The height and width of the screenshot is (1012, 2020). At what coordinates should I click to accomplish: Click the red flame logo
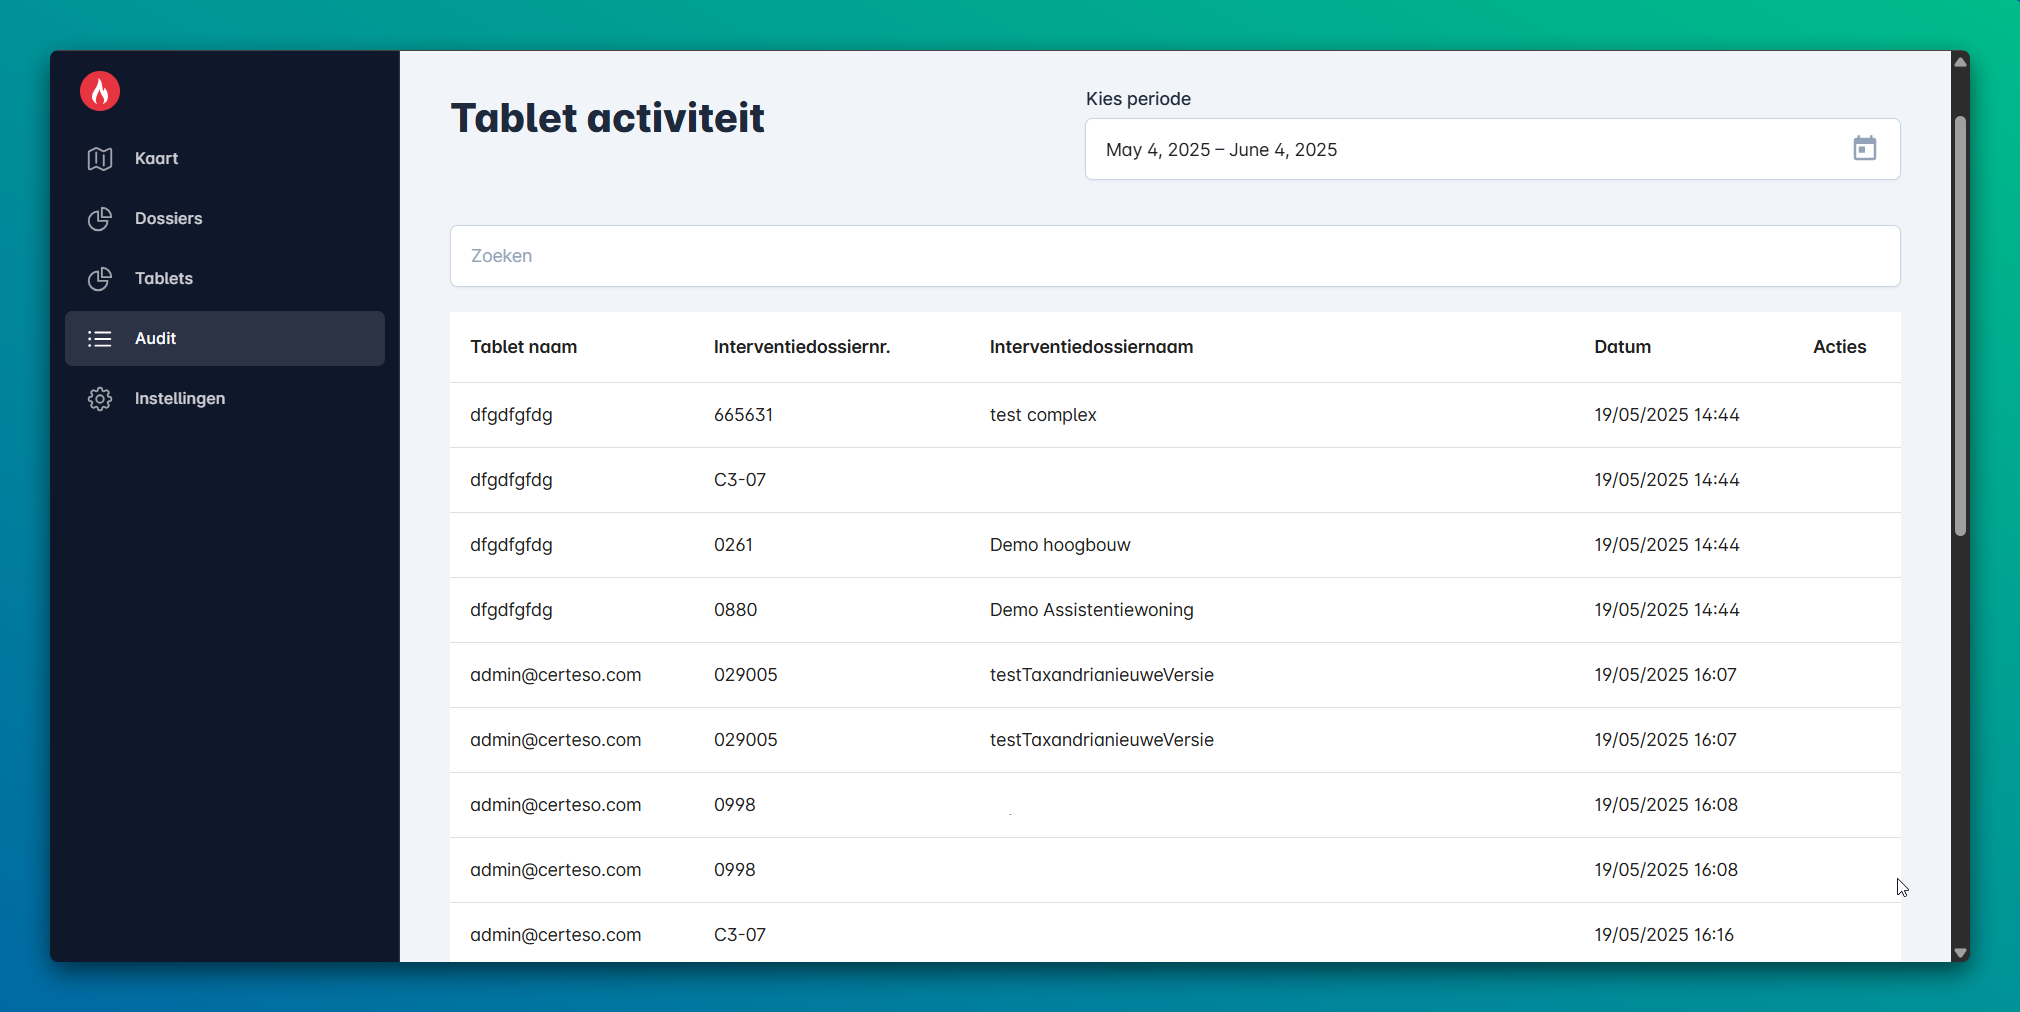tap(100, 92)
